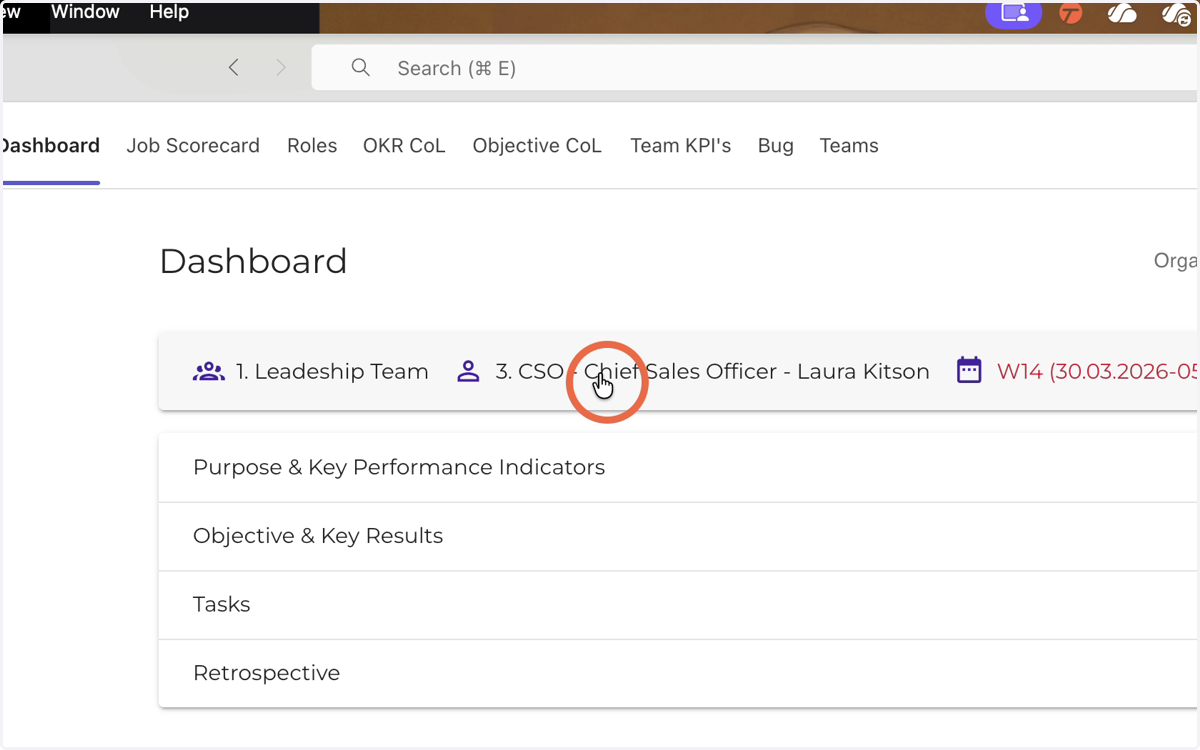Expand the Retrospective section
The image size is (1200, 750).
[679, 673]
